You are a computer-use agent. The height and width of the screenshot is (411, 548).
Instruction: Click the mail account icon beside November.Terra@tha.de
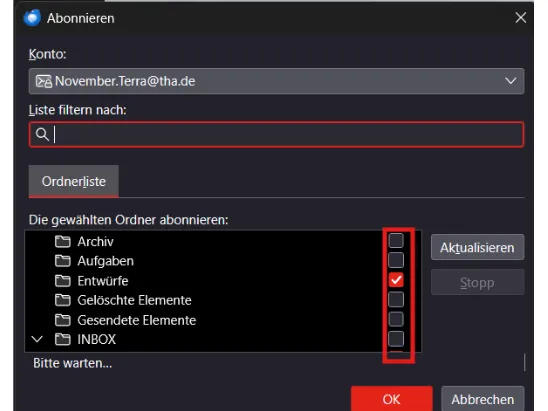(x=44, y=81)
